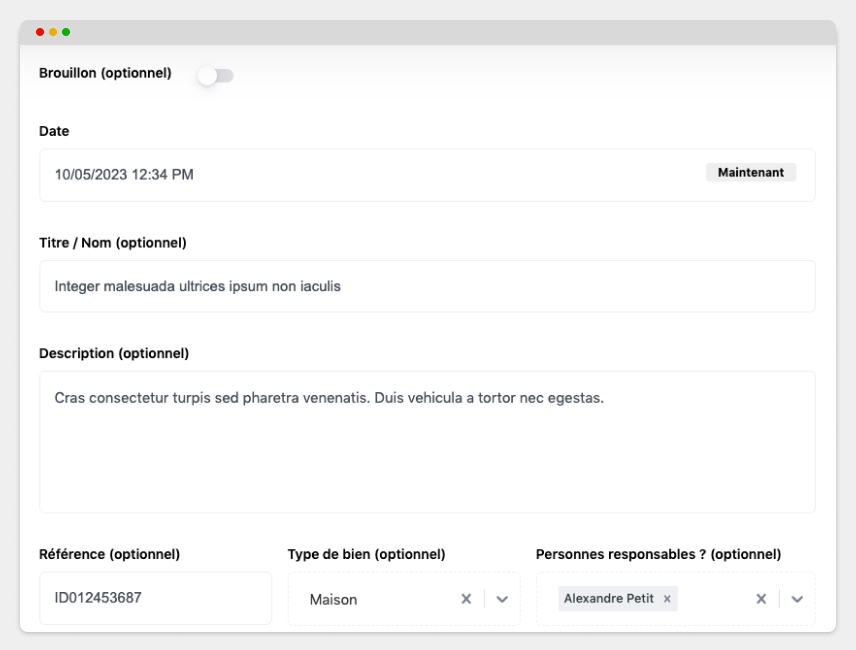Click the Maintenant button in Date field
The width and height of the screenshot is (856, 650).
751,172
